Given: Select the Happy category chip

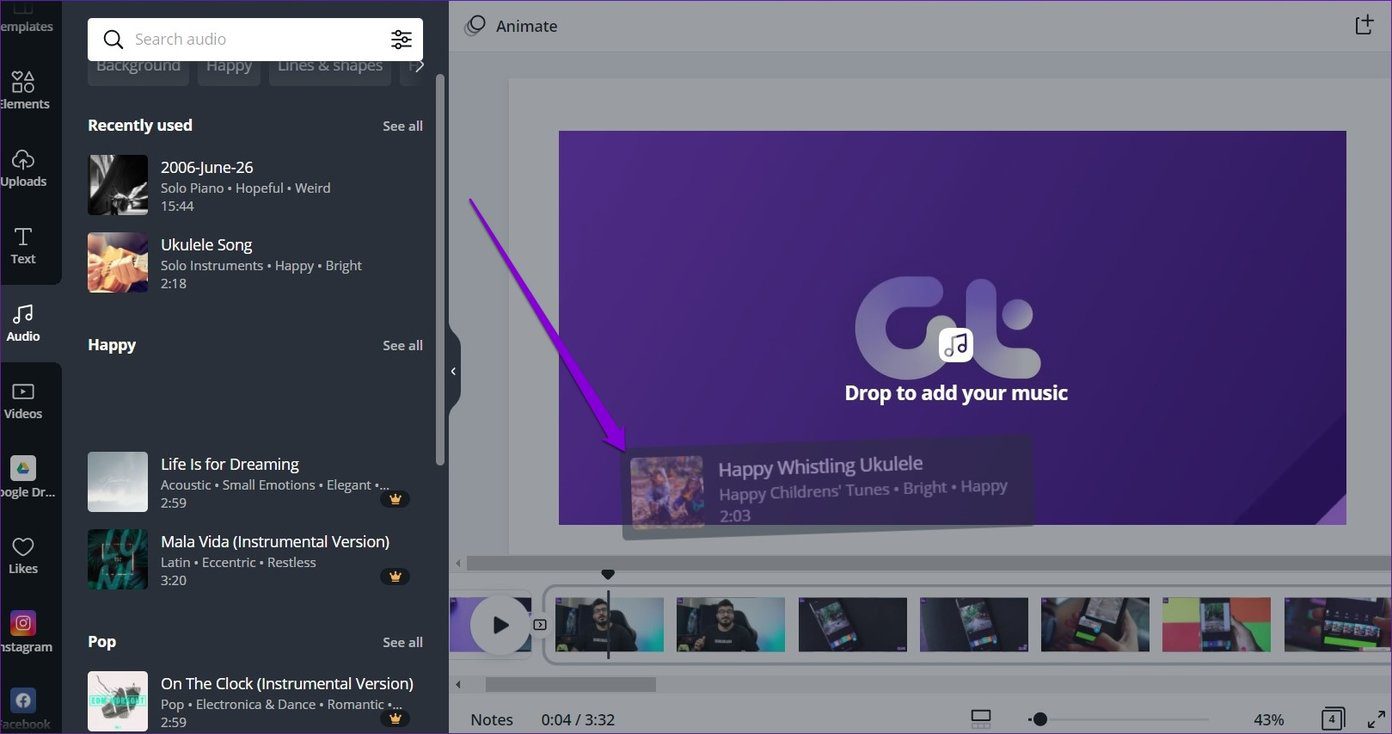Looking at the screenshot, I should pos(229,66).
